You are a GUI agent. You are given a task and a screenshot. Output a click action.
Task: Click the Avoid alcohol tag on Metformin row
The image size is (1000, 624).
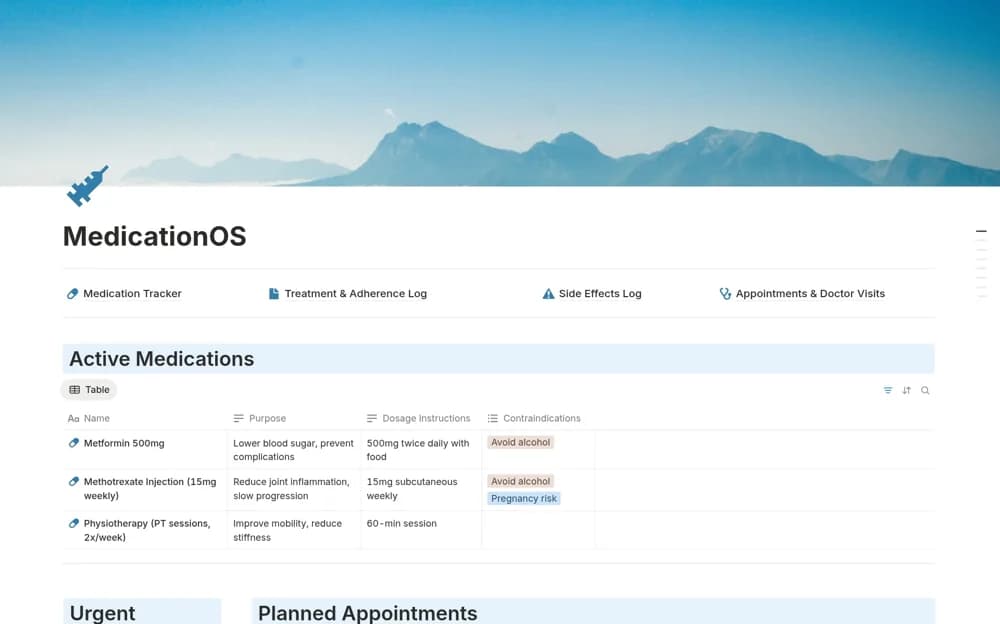click(x=520, y=442)
